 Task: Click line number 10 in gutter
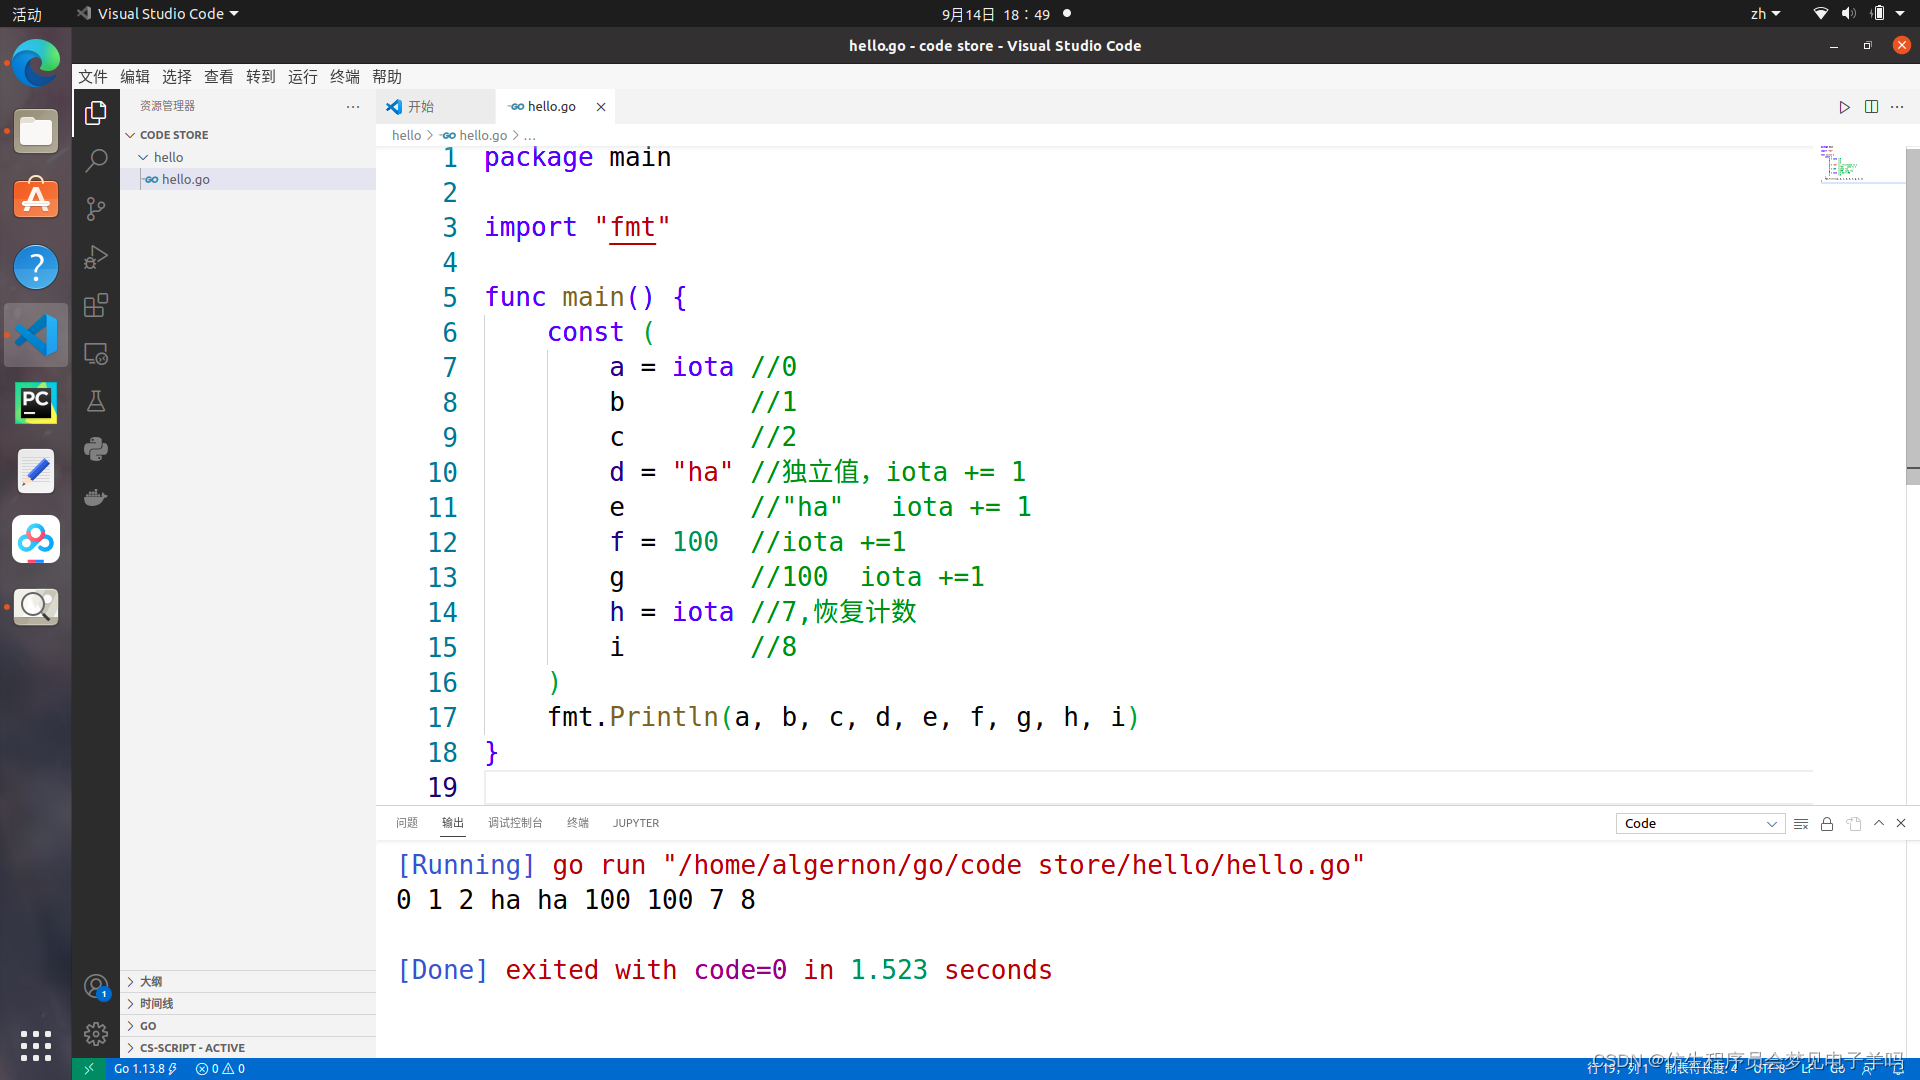[x=442, y=473]
